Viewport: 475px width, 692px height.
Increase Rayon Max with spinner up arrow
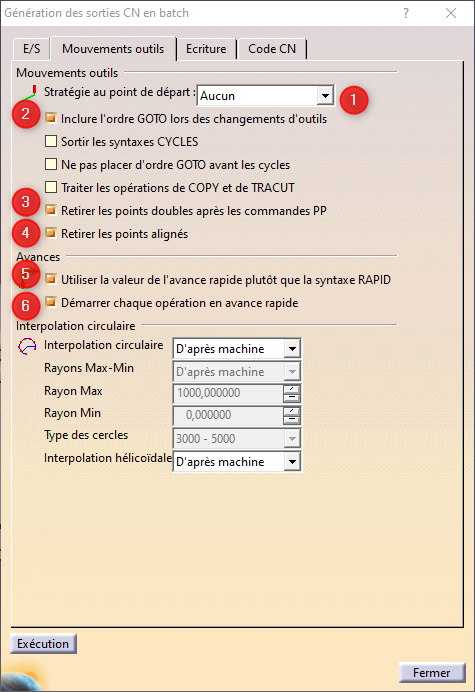coord(291,389)
